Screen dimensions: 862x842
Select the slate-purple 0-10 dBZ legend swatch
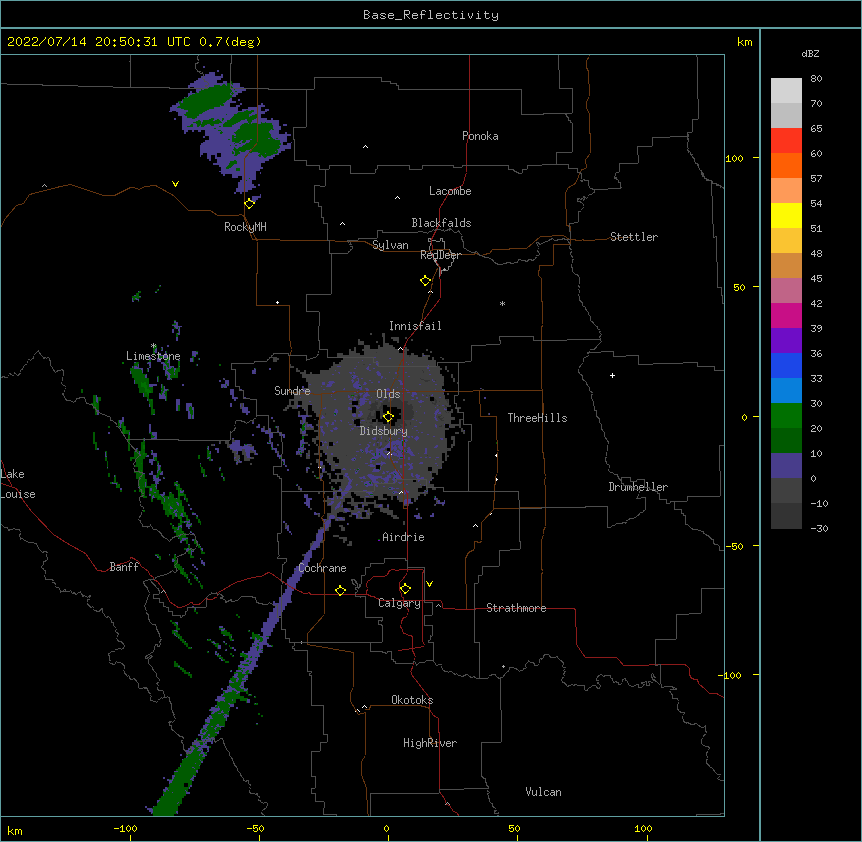coord(786,466)
